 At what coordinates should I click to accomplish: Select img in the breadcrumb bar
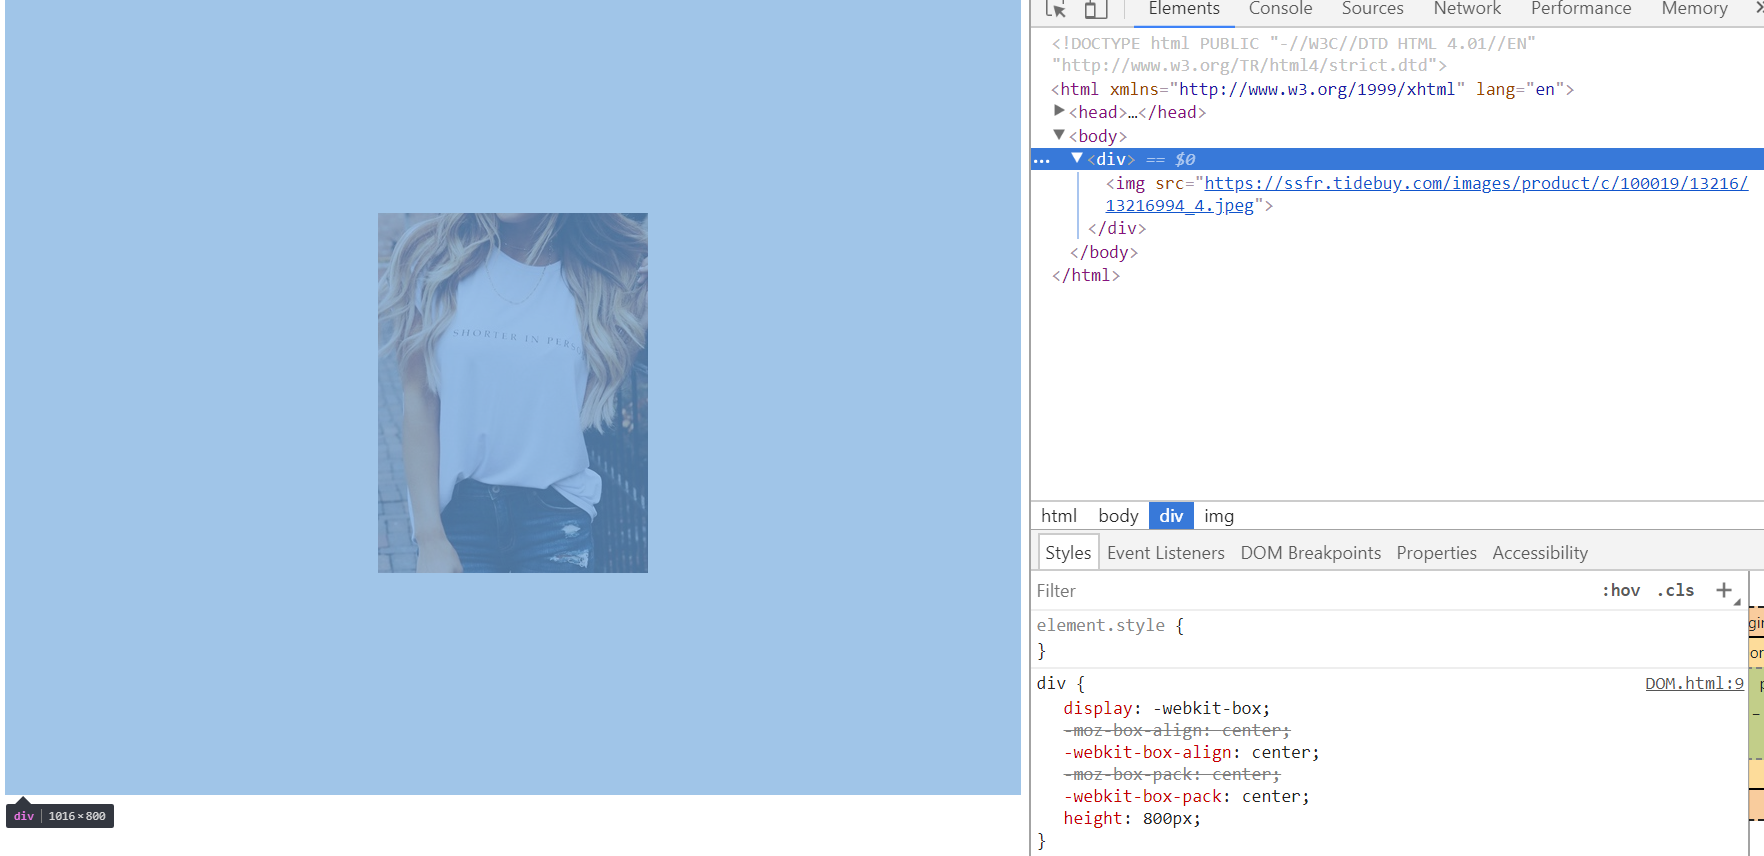pyautogui.click(x=1219, y=516)
